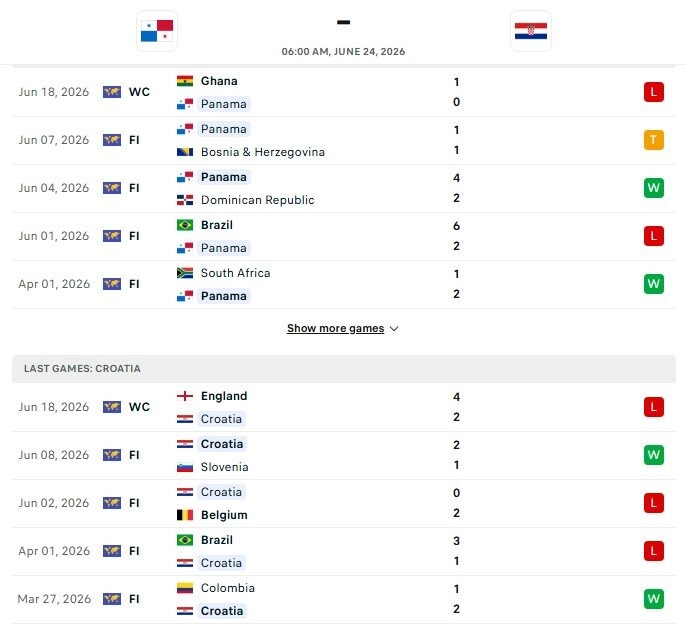Click the Last Games: Croatia header
686x626 pixels.
coord(344,369)
